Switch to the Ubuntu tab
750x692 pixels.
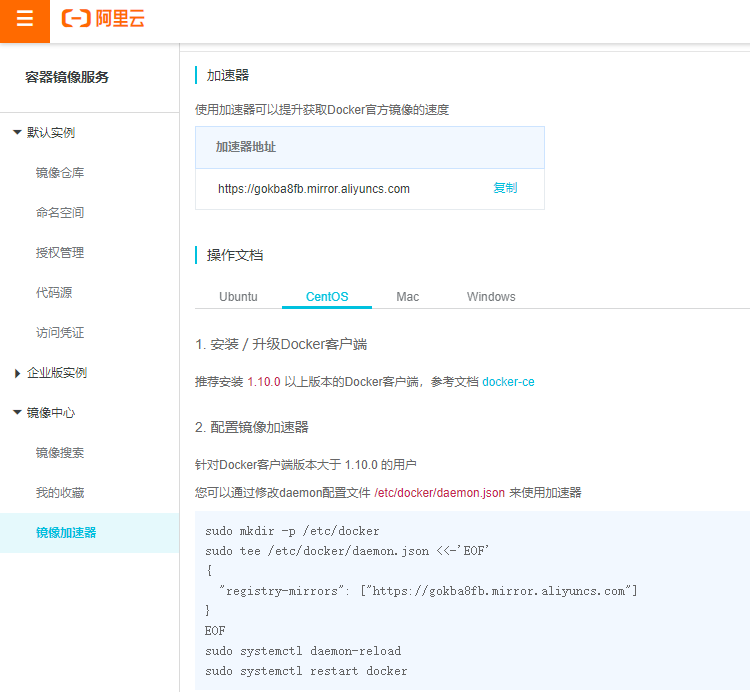tap(238, 297)
